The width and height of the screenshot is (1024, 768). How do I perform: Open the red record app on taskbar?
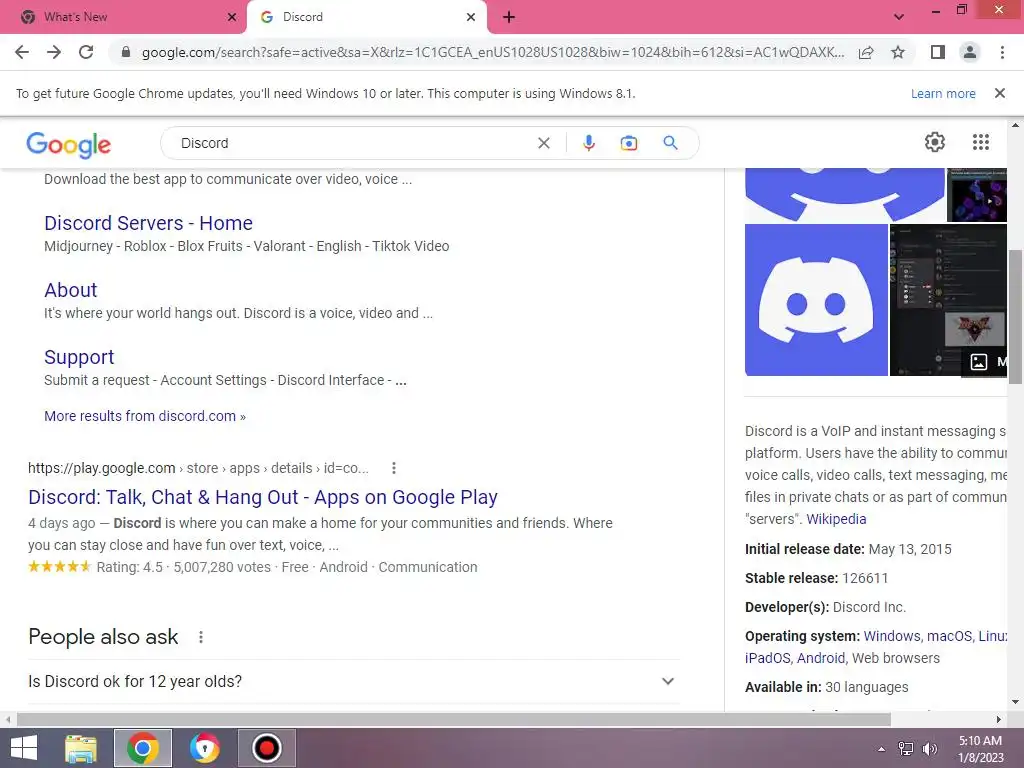(266, 748)
